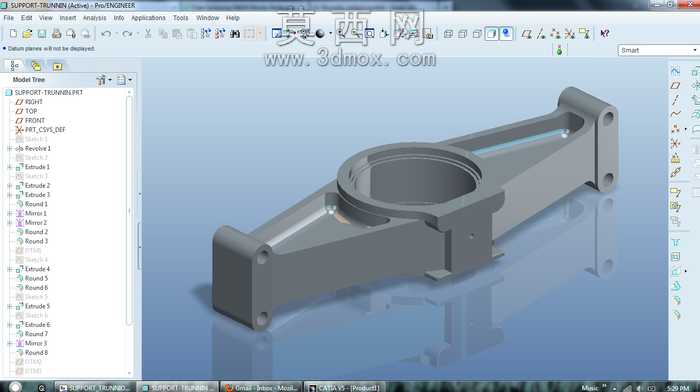This screenshot has width=700, height=392.
Task: Enable shaded display style
Action: tap(491, 33)
